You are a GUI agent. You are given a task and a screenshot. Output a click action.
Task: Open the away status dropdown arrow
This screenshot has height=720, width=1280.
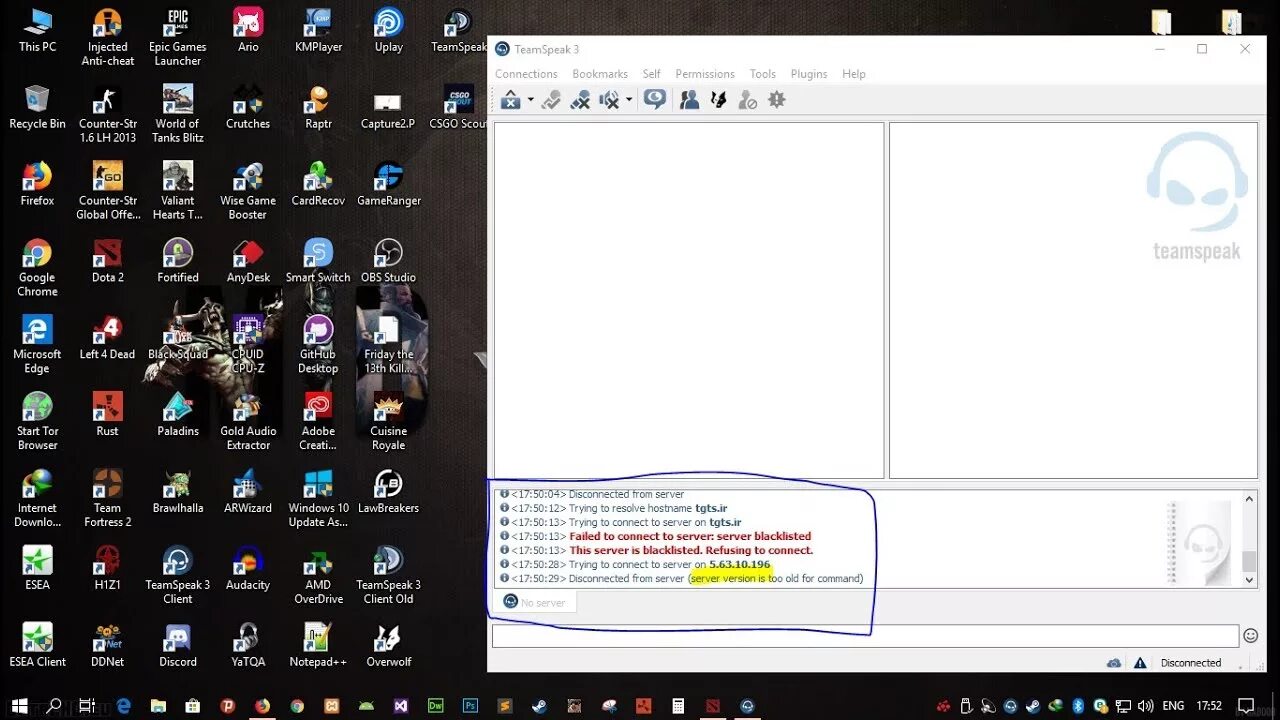tap(530, 100)
